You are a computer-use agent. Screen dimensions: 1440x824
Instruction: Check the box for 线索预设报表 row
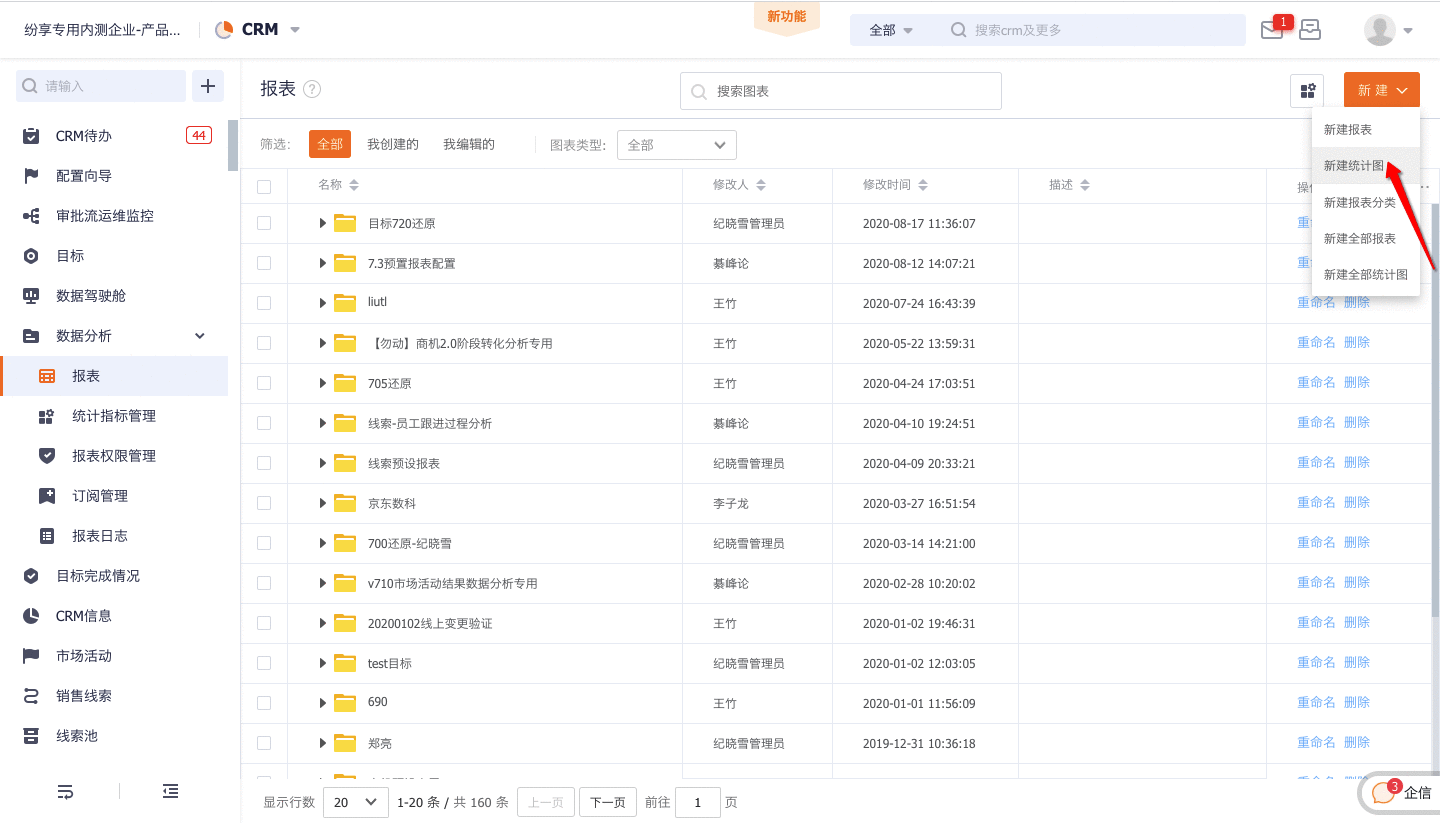264,463
